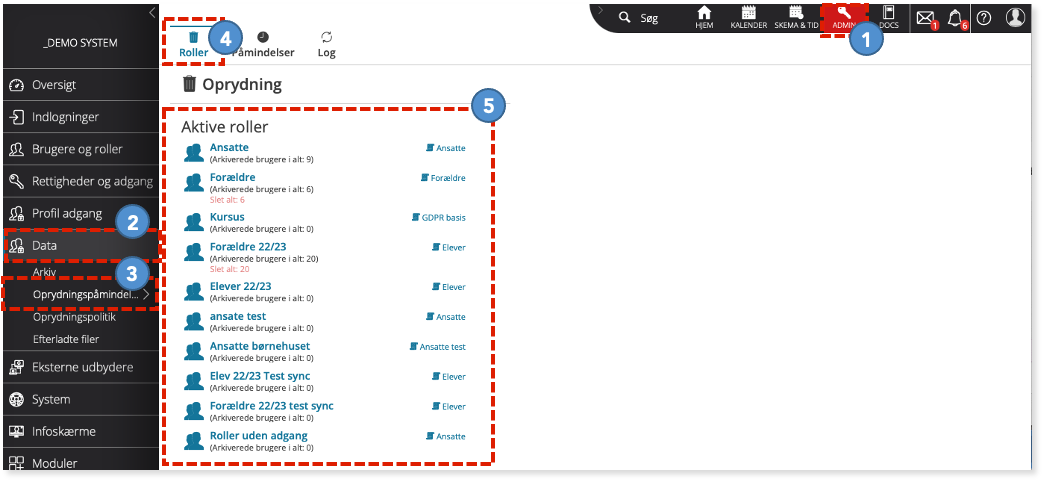Open the Forældre role link
The height and width of the screenshot is (484, 1043).
[x=232, y=177]
